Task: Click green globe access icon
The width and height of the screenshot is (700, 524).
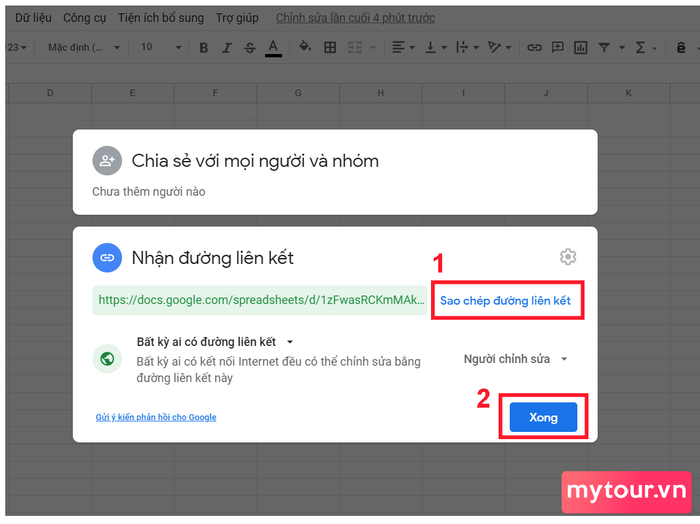Action: click(x=107, y=359)
